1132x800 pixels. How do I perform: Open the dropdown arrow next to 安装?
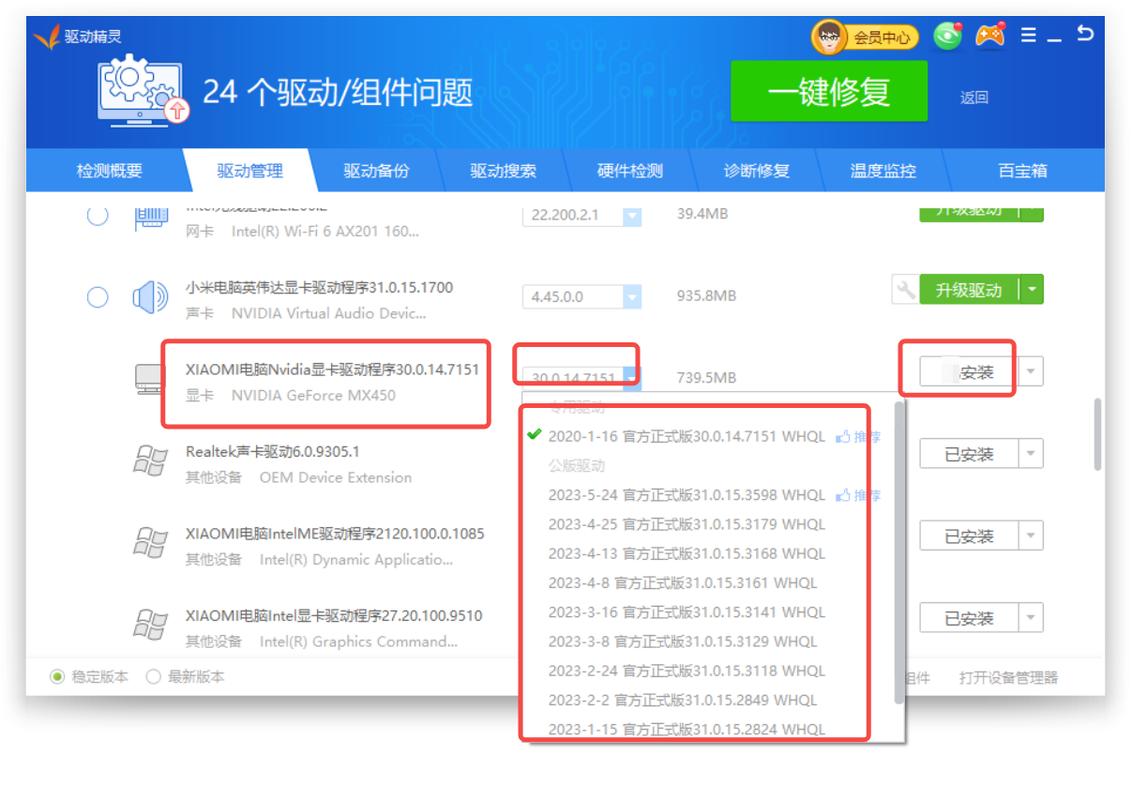tap(1029, 371)
